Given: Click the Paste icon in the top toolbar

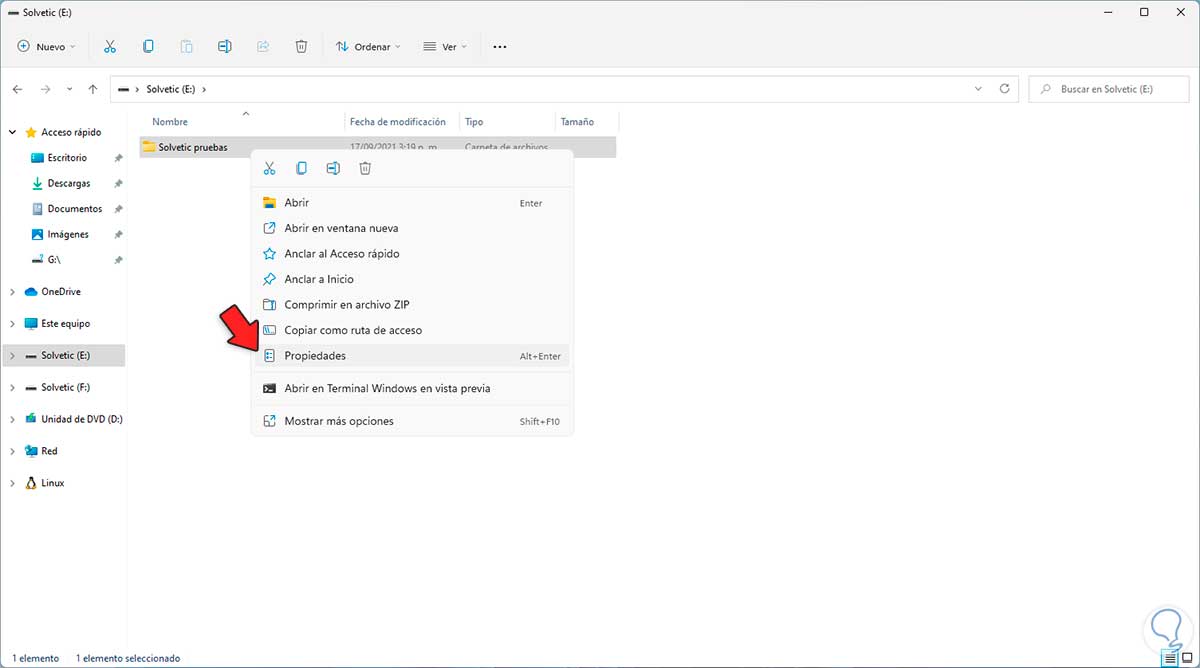Looking at the screenshot, I should (186, 46).
